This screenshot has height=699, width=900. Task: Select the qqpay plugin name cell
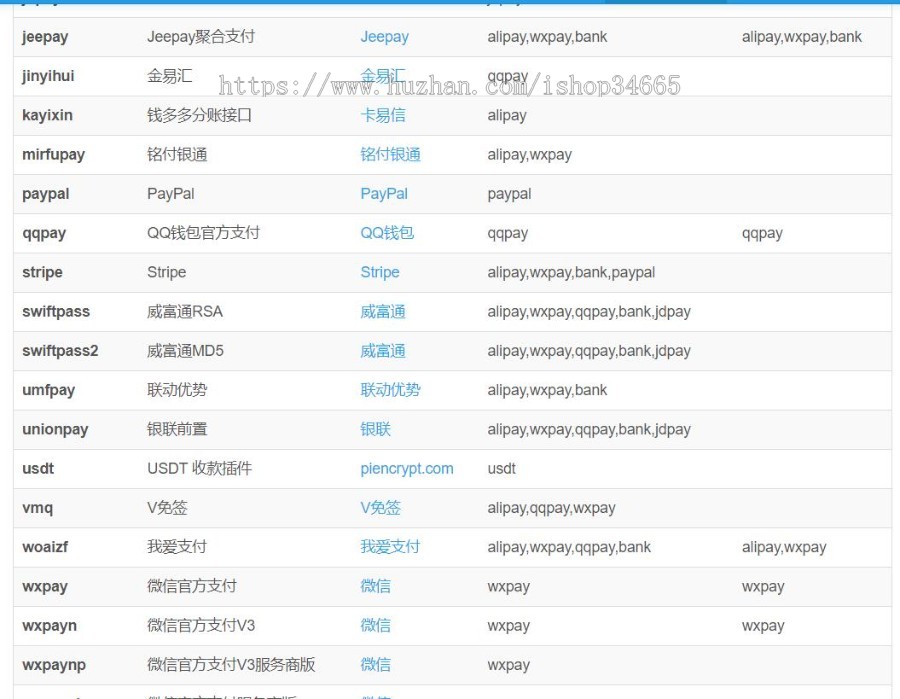tap(44, 233)
